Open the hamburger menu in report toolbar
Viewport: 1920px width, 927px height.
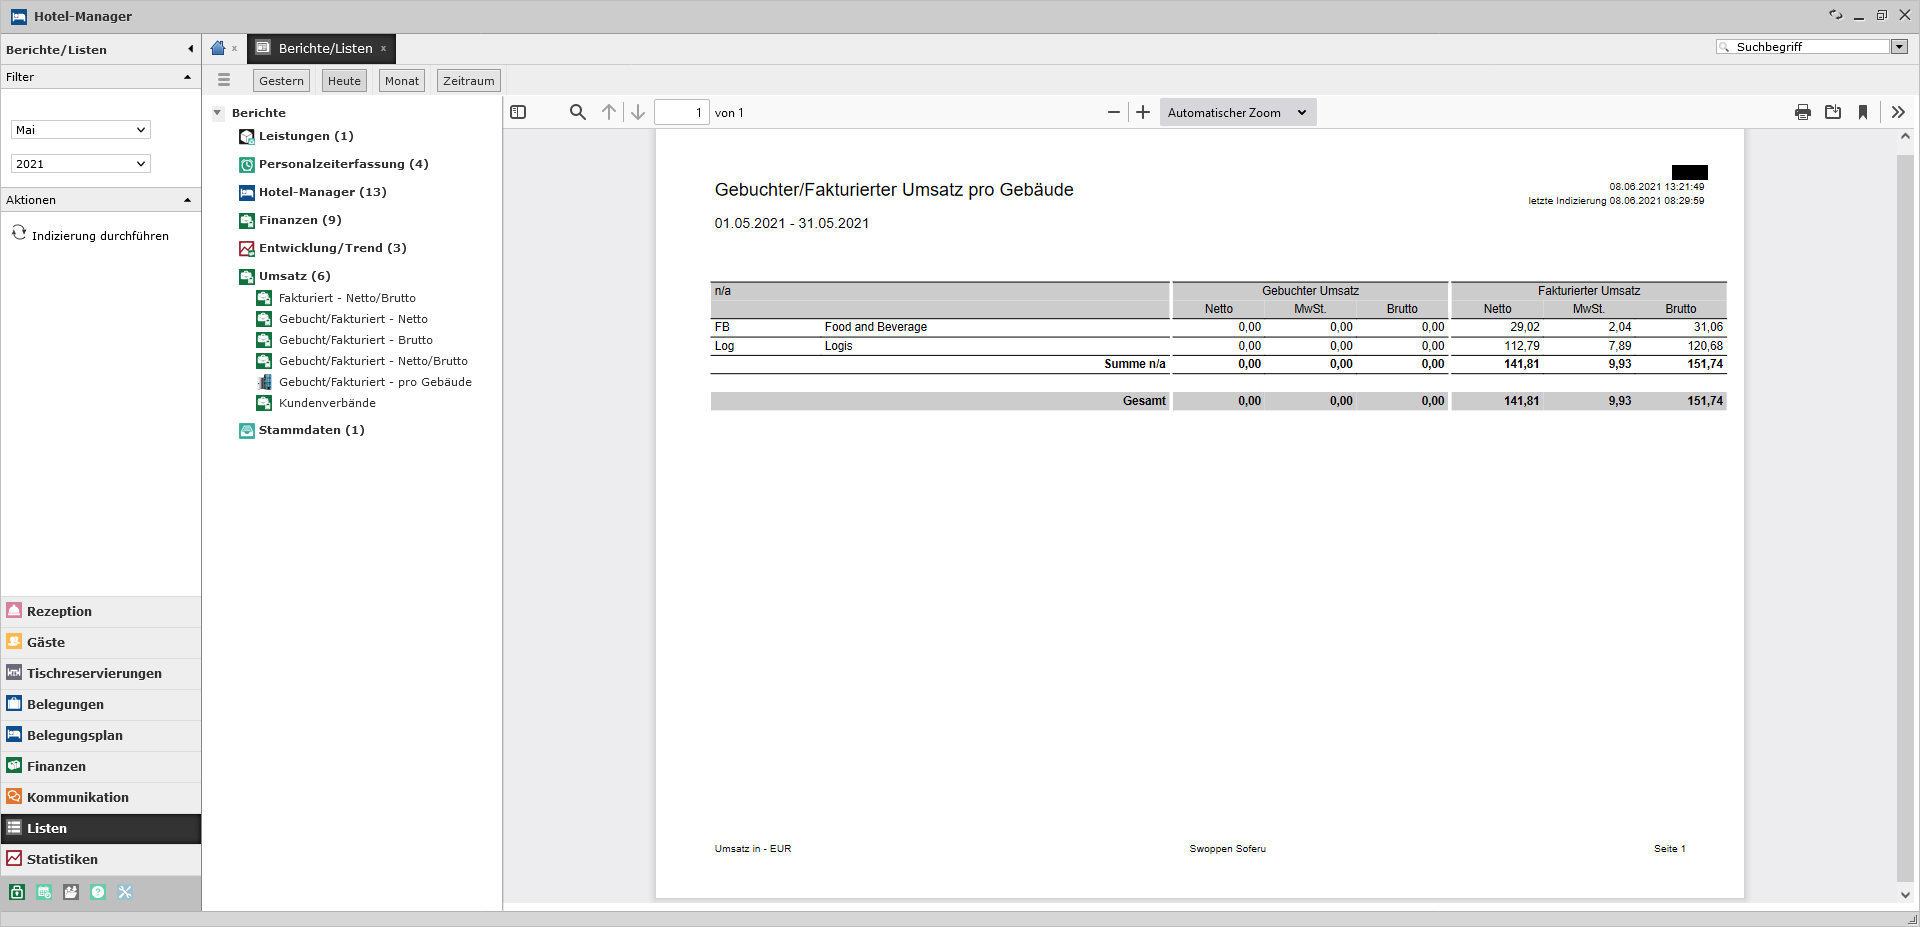[224, 80]
